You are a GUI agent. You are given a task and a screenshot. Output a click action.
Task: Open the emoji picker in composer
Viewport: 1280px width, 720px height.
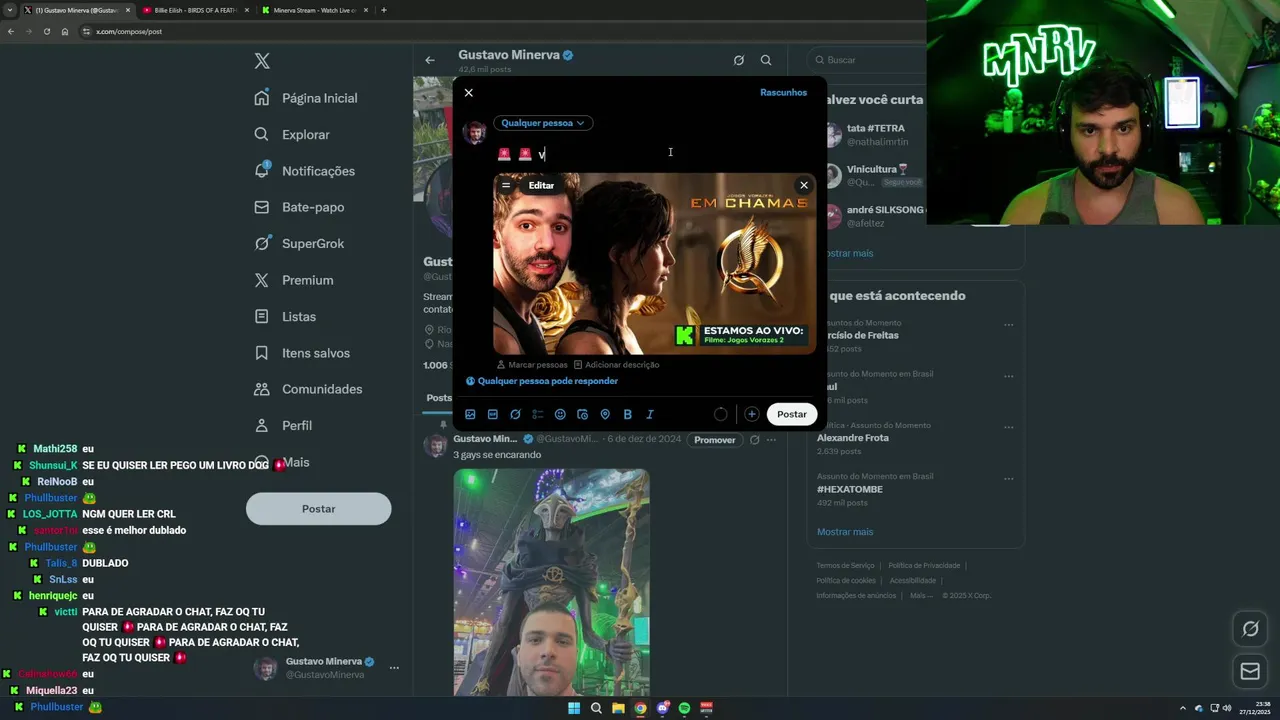(x=560, y=414)
